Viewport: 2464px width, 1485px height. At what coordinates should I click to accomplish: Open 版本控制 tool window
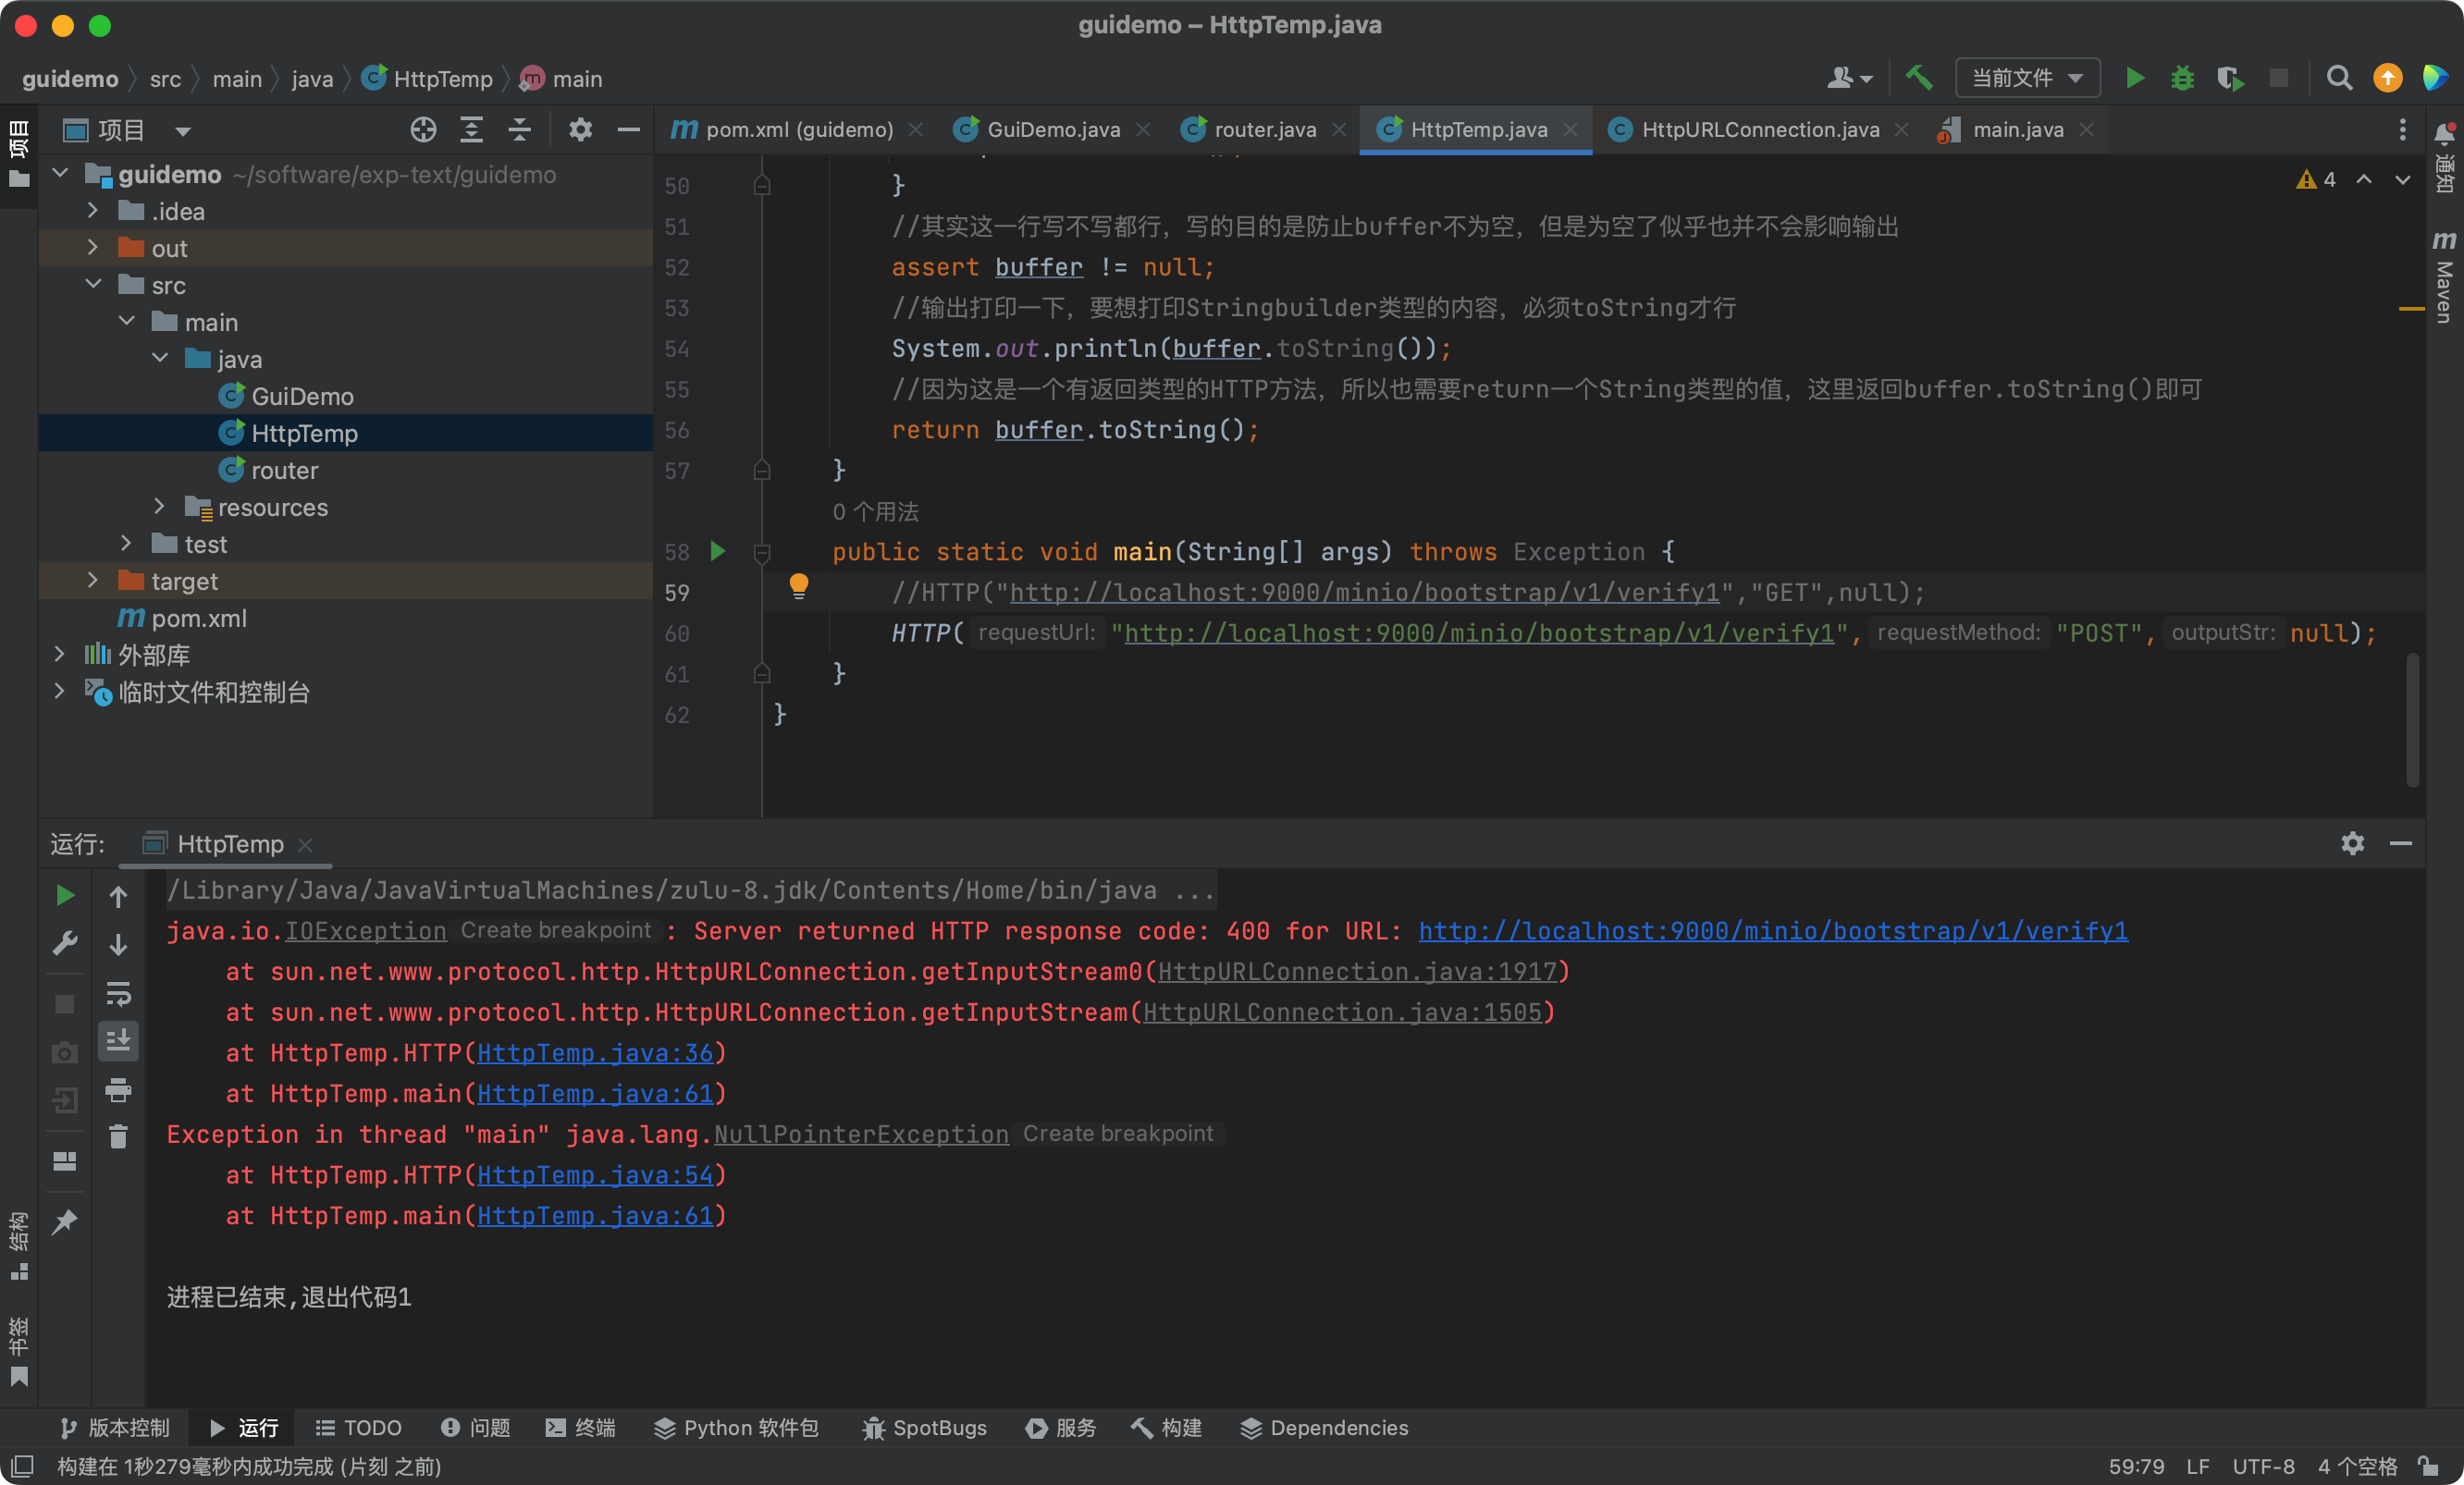(x=114, y=1428)
